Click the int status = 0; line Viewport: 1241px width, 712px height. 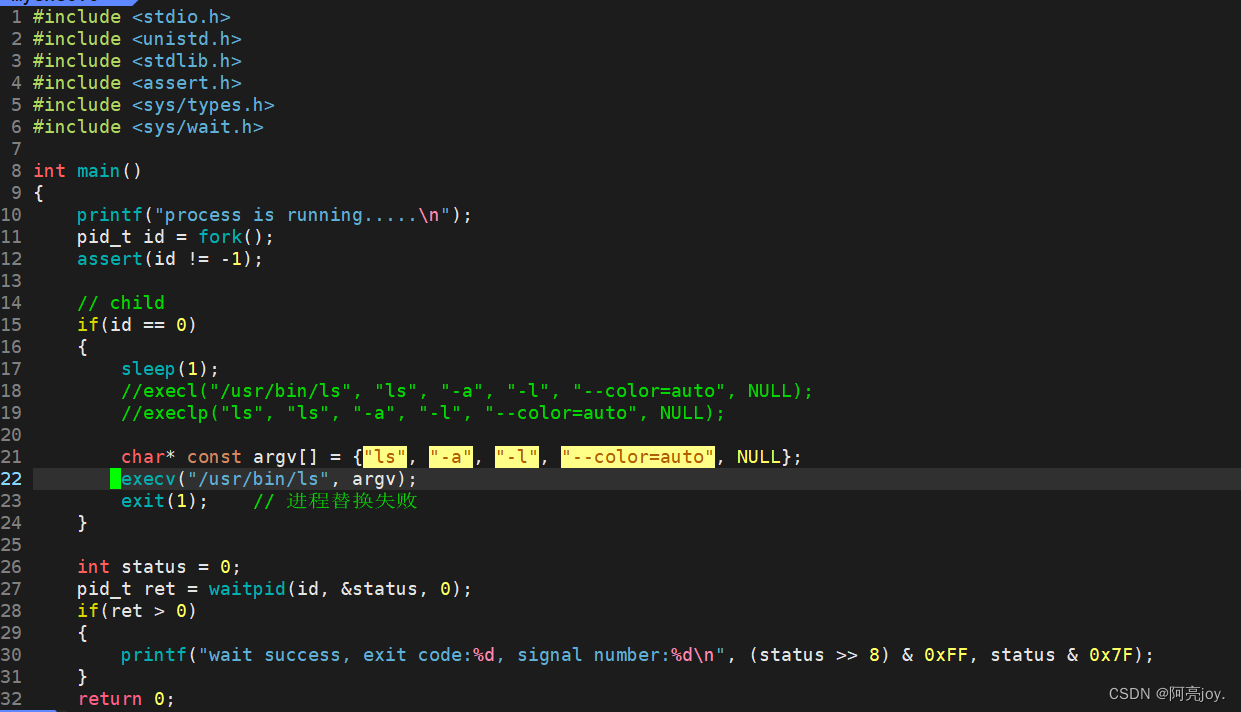tap(159, 567)
